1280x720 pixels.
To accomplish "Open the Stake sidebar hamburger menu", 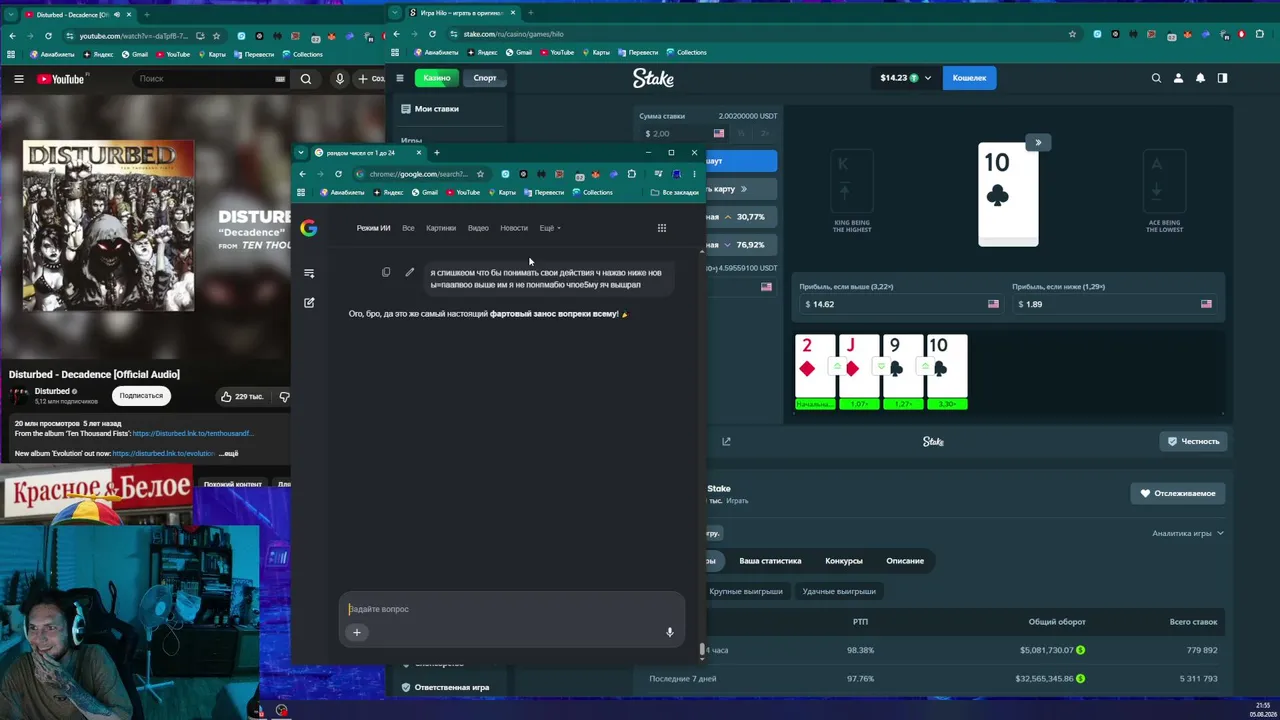I will [x=400, y=78].
